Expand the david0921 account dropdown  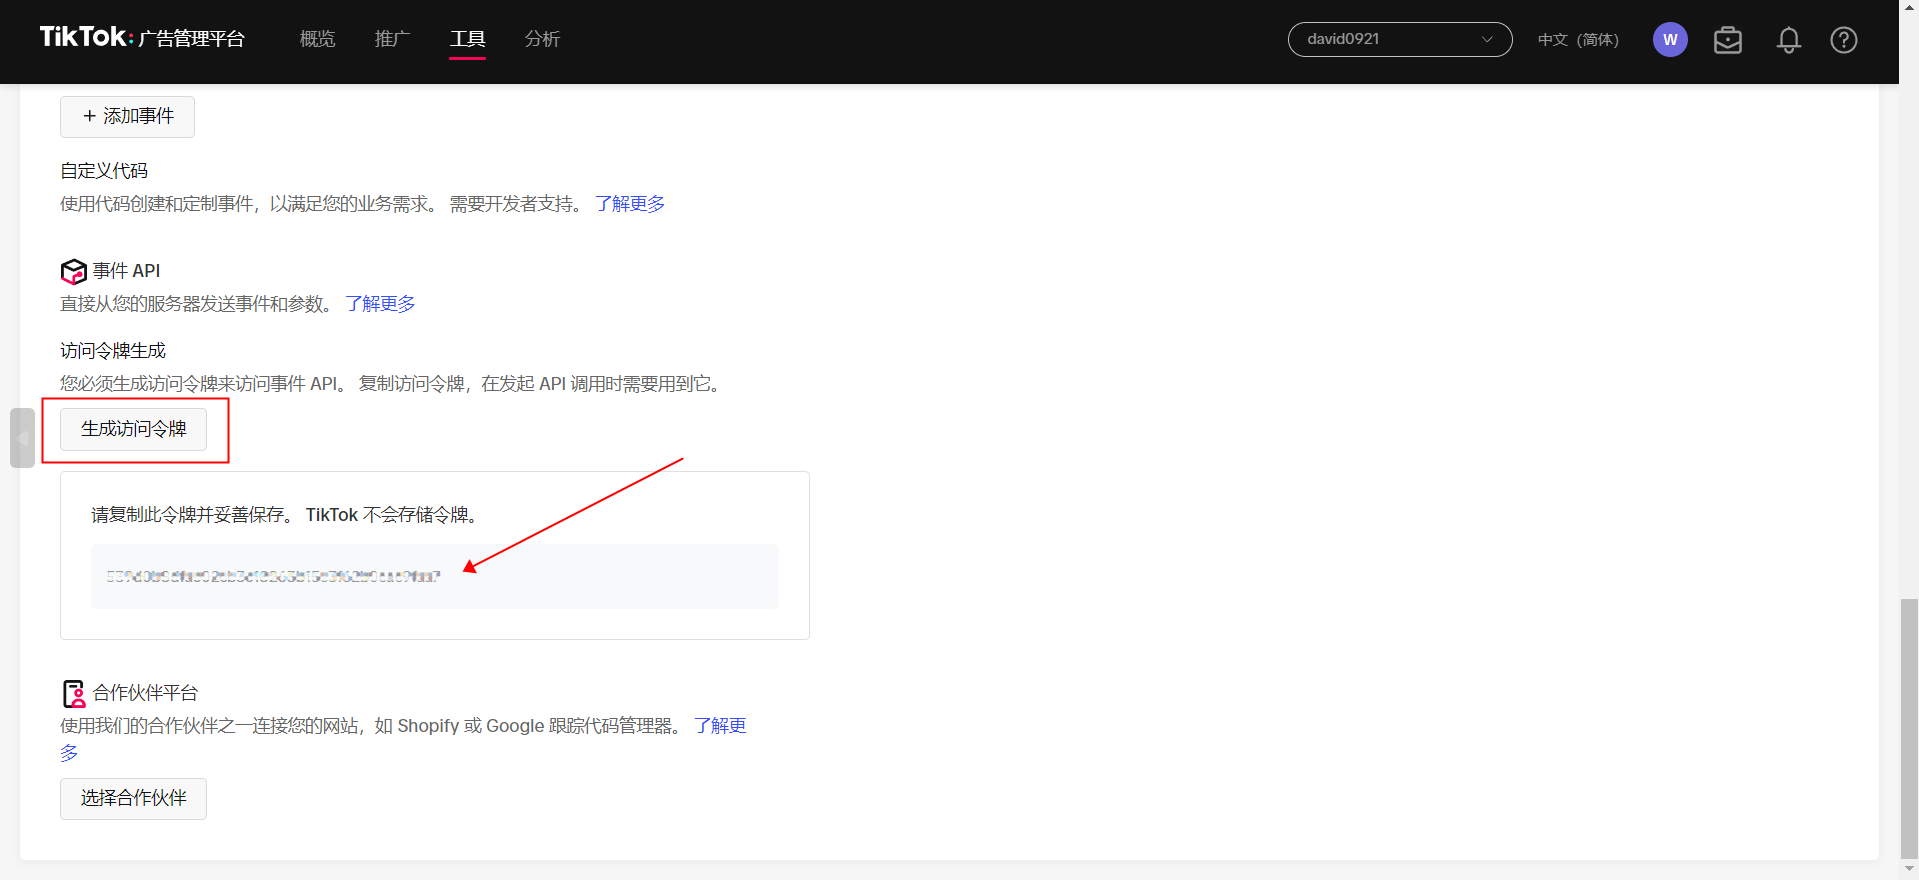point(1400,39)
